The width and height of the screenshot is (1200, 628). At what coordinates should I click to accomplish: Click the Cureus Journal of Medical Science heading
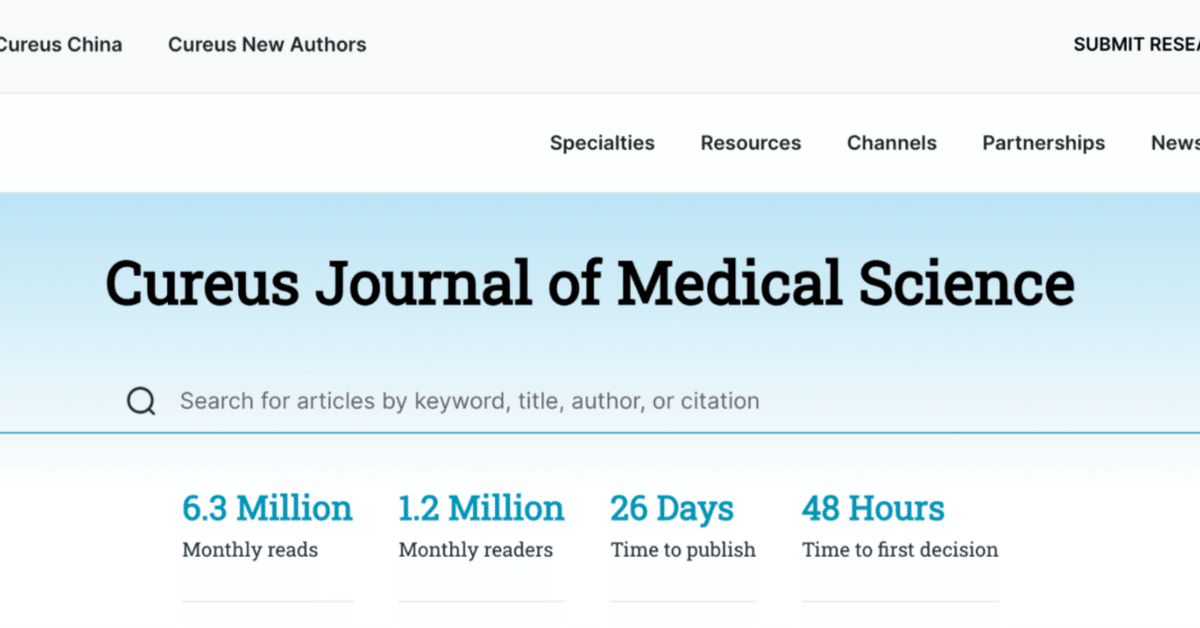(589, 283)
